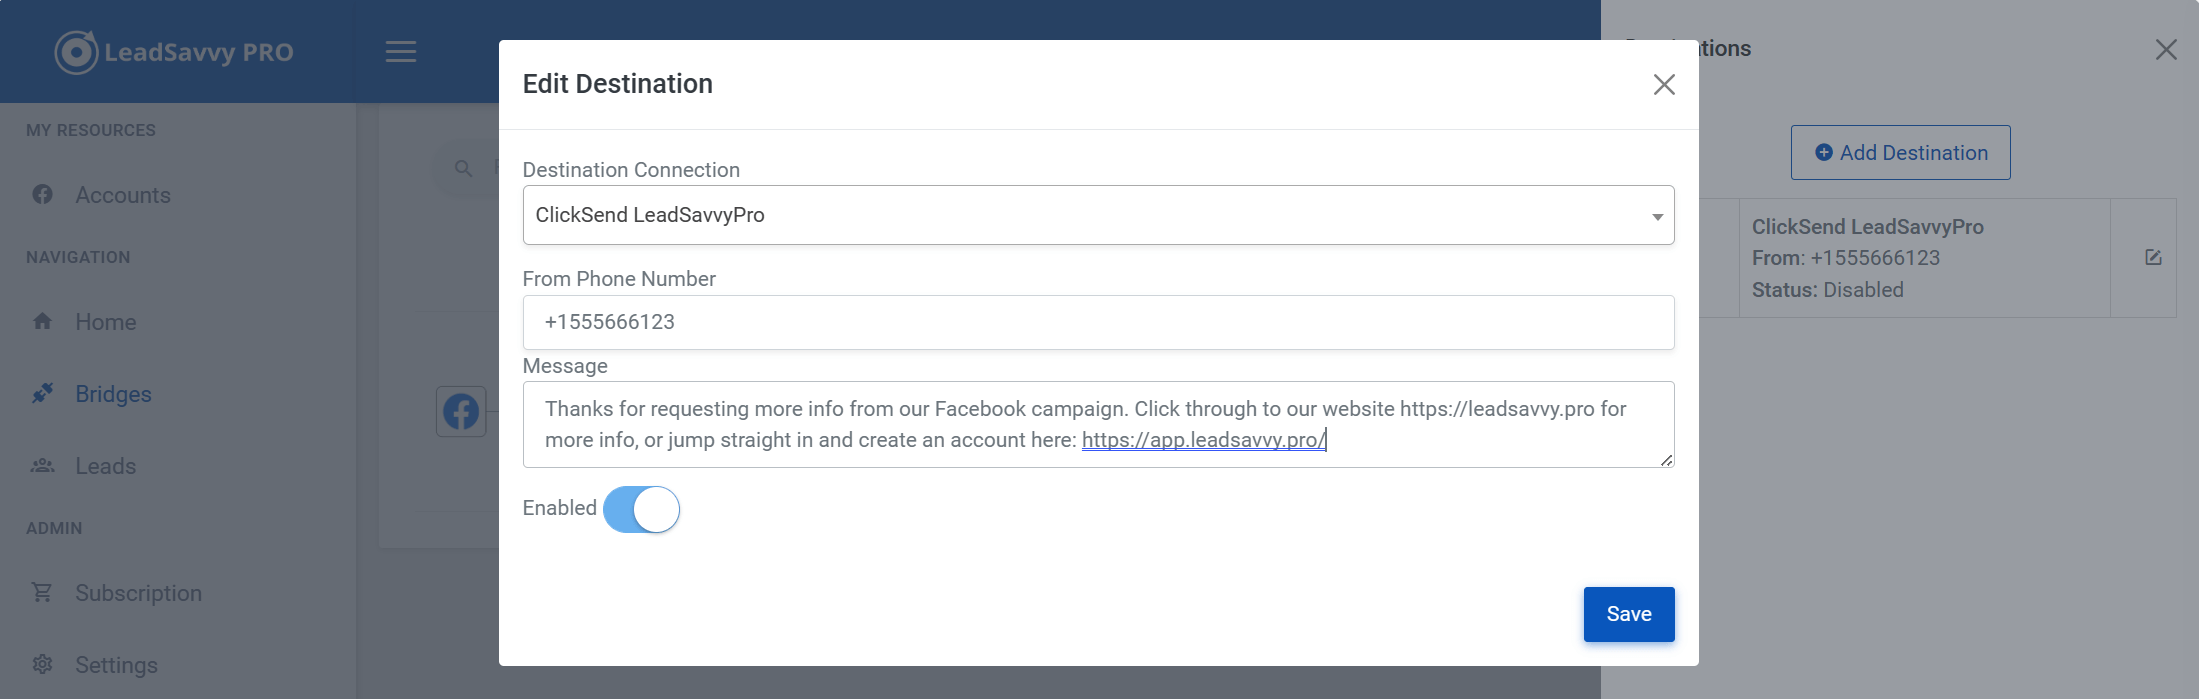Open Leads navigation item
Viewport: 2199px width, 699px height.
pyautogui.click(x=106, y=466)
